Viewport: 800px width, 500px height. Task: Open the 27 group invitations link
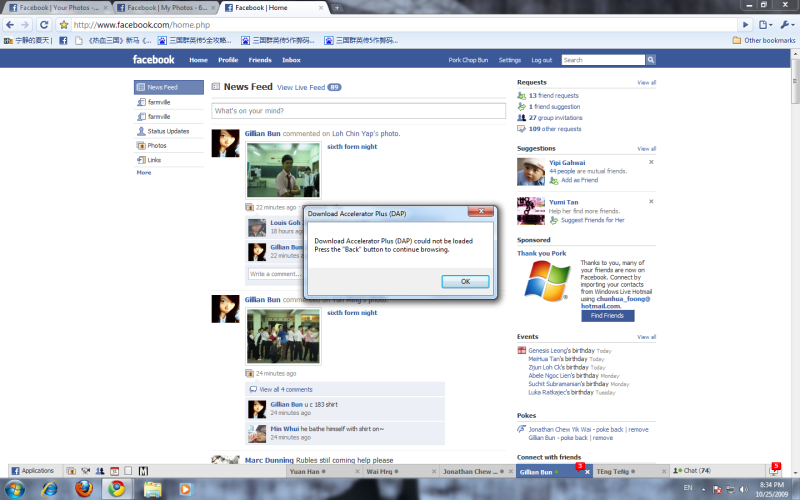[x=555, y=117]
